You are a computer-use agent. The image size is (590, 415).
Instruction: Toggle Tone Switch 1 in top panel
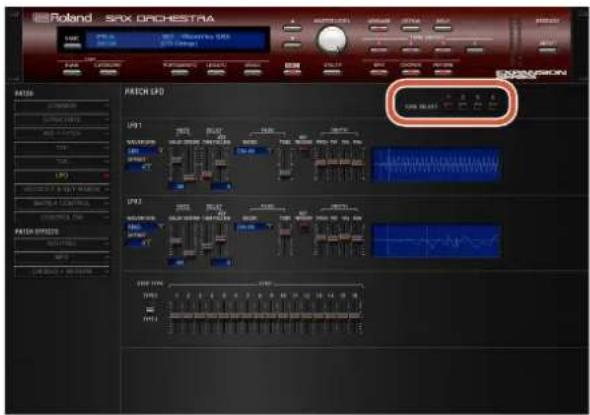(379, 50)
